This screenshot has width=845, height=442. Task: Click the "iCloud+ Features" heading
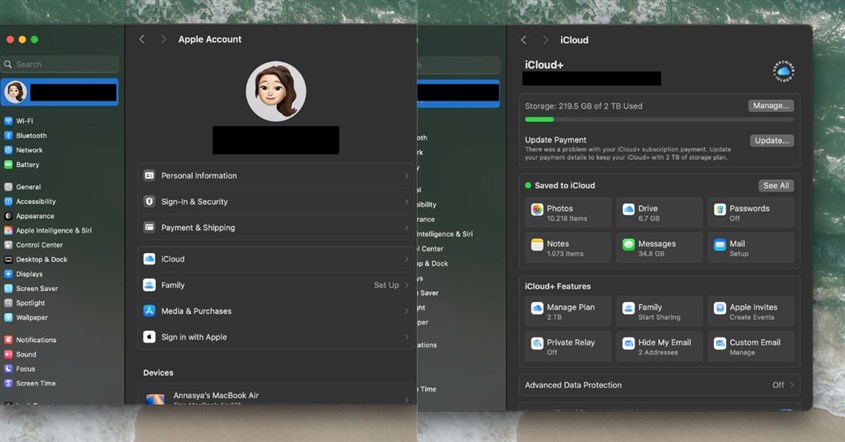coord(558,286)
